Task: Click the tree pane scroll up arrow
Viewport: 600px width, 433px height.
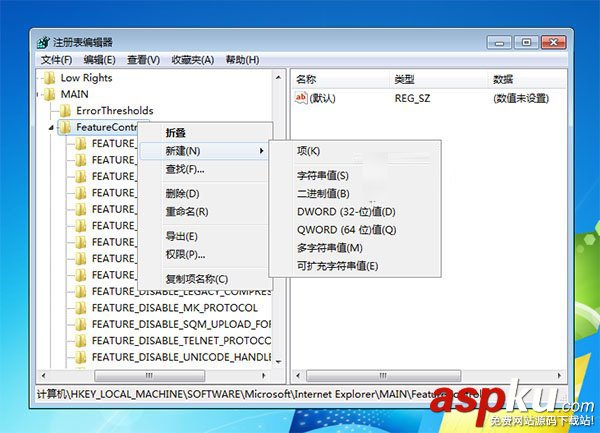Action: pyautogui.click(x=279, y=78)
